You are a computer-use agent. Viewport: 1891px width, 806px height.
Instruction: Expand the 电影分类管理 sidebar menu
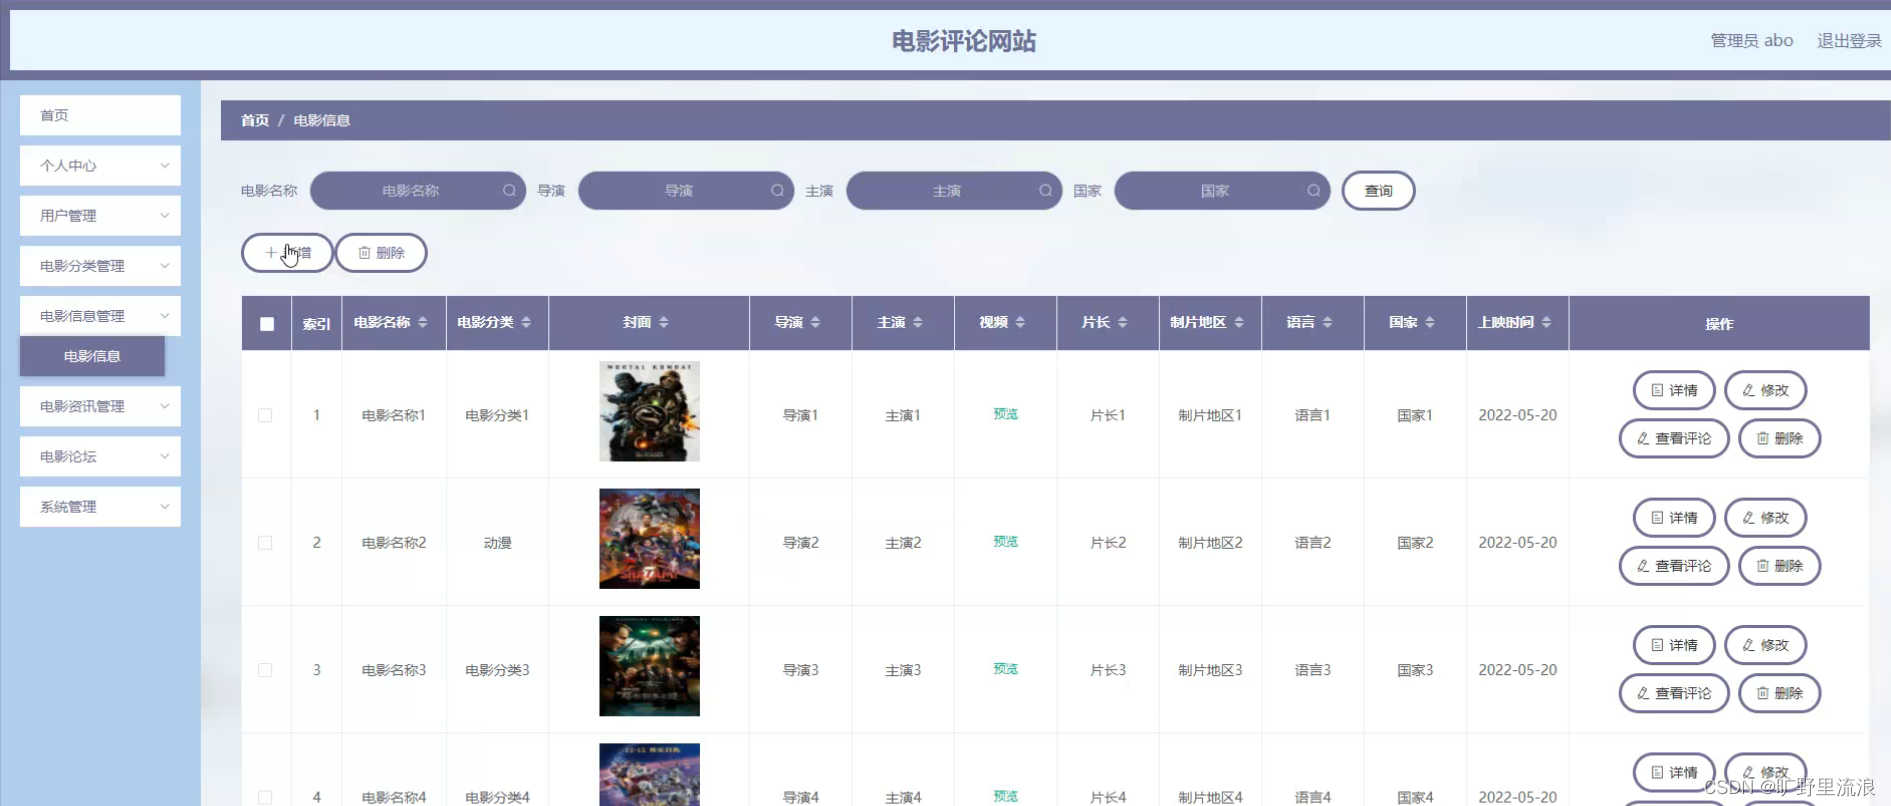100,266
